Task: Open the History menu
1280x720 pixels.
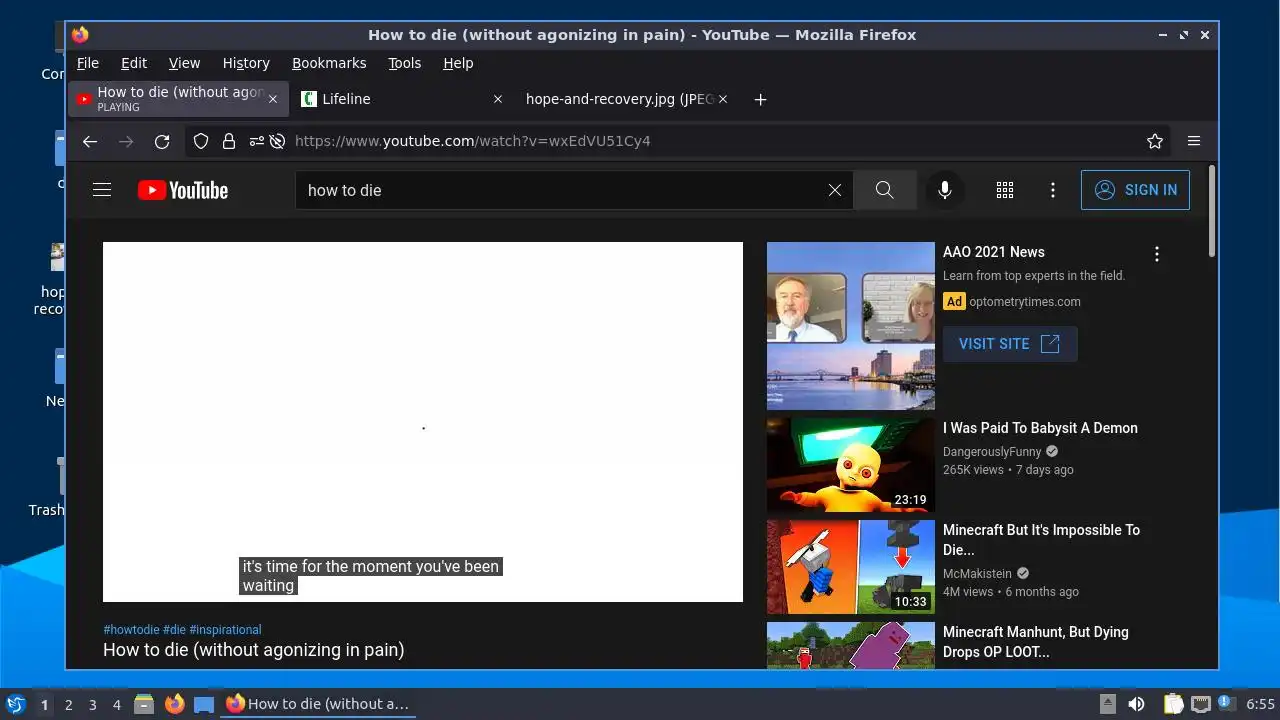Action: (246, 63)
